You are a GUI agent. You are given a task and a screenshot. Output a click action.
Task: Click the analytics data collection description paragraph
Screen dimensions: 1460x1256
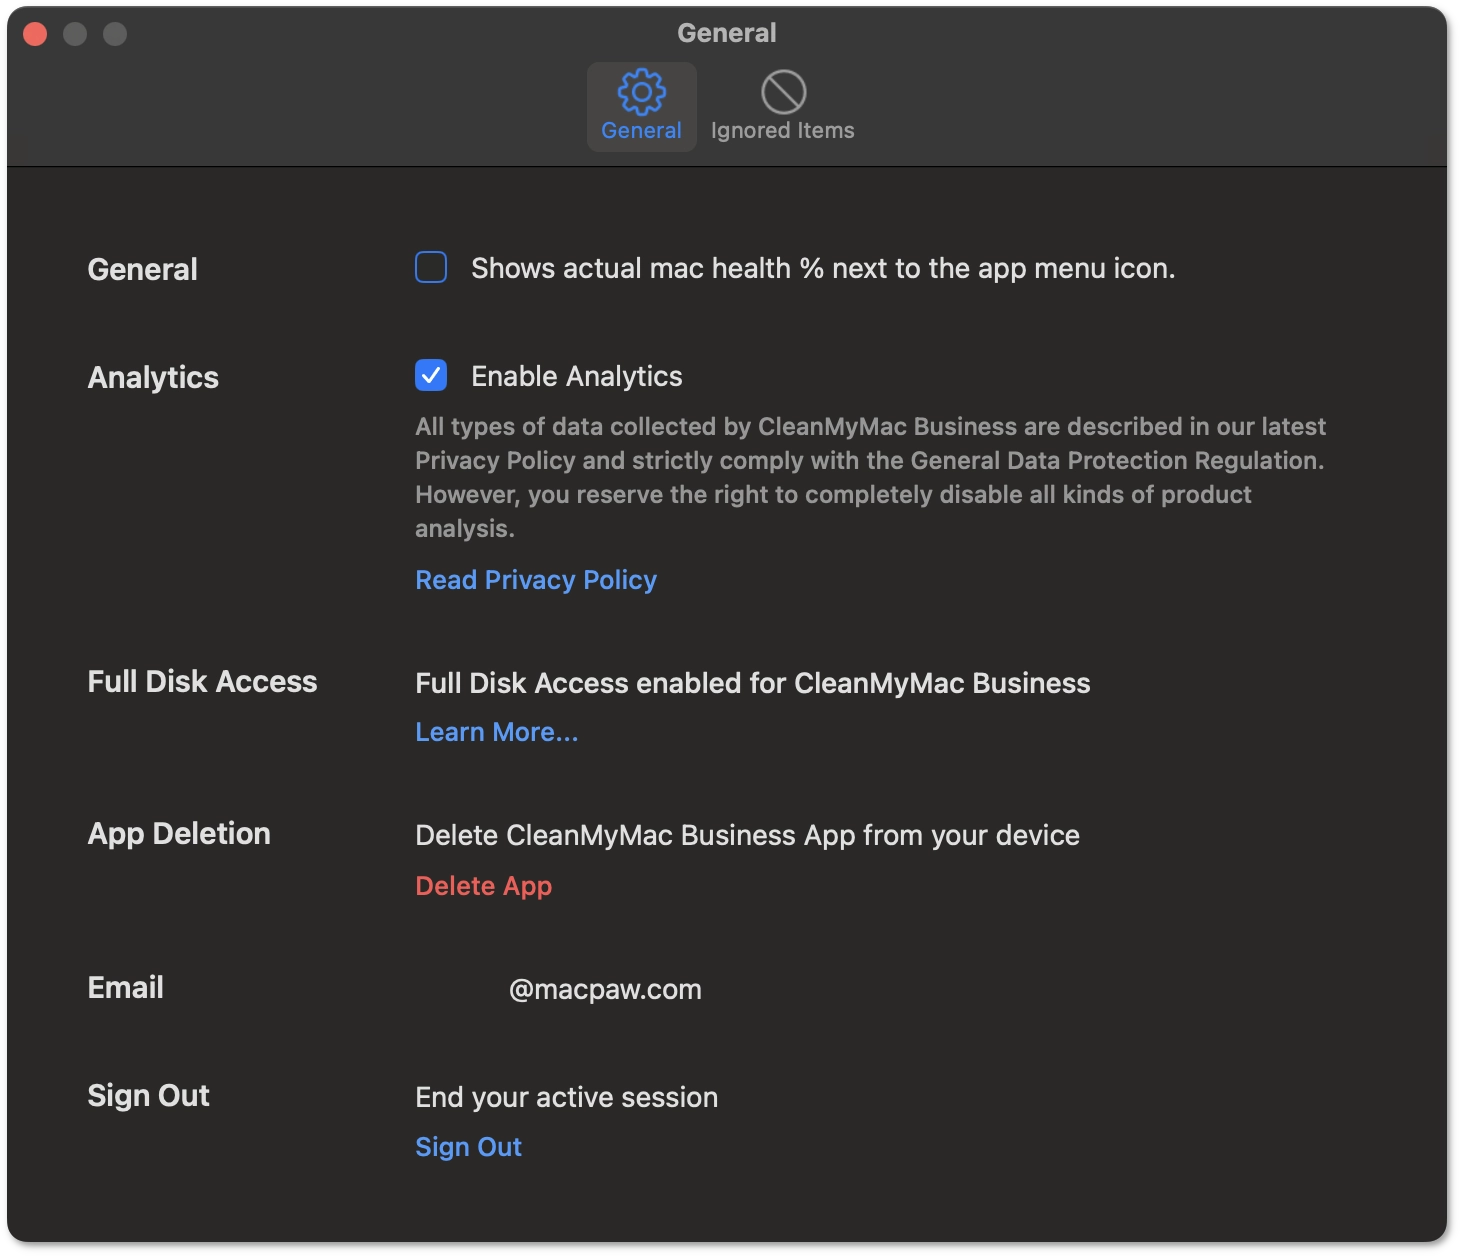click(x=870, y=477)
